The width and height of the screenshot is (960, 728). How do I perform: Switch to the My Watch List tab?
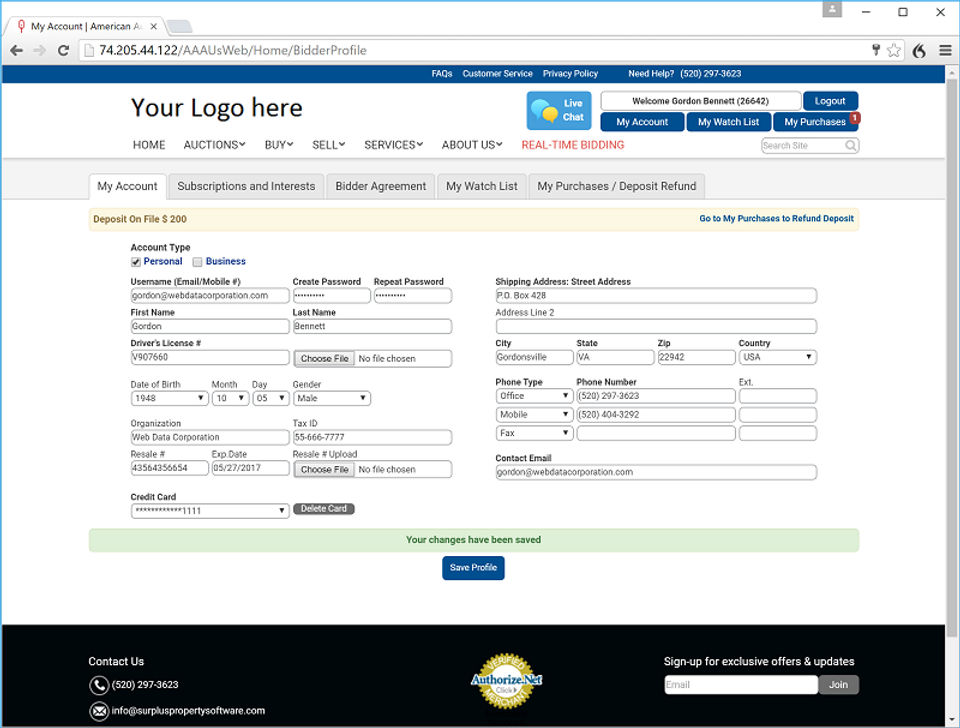pos(481,187)
